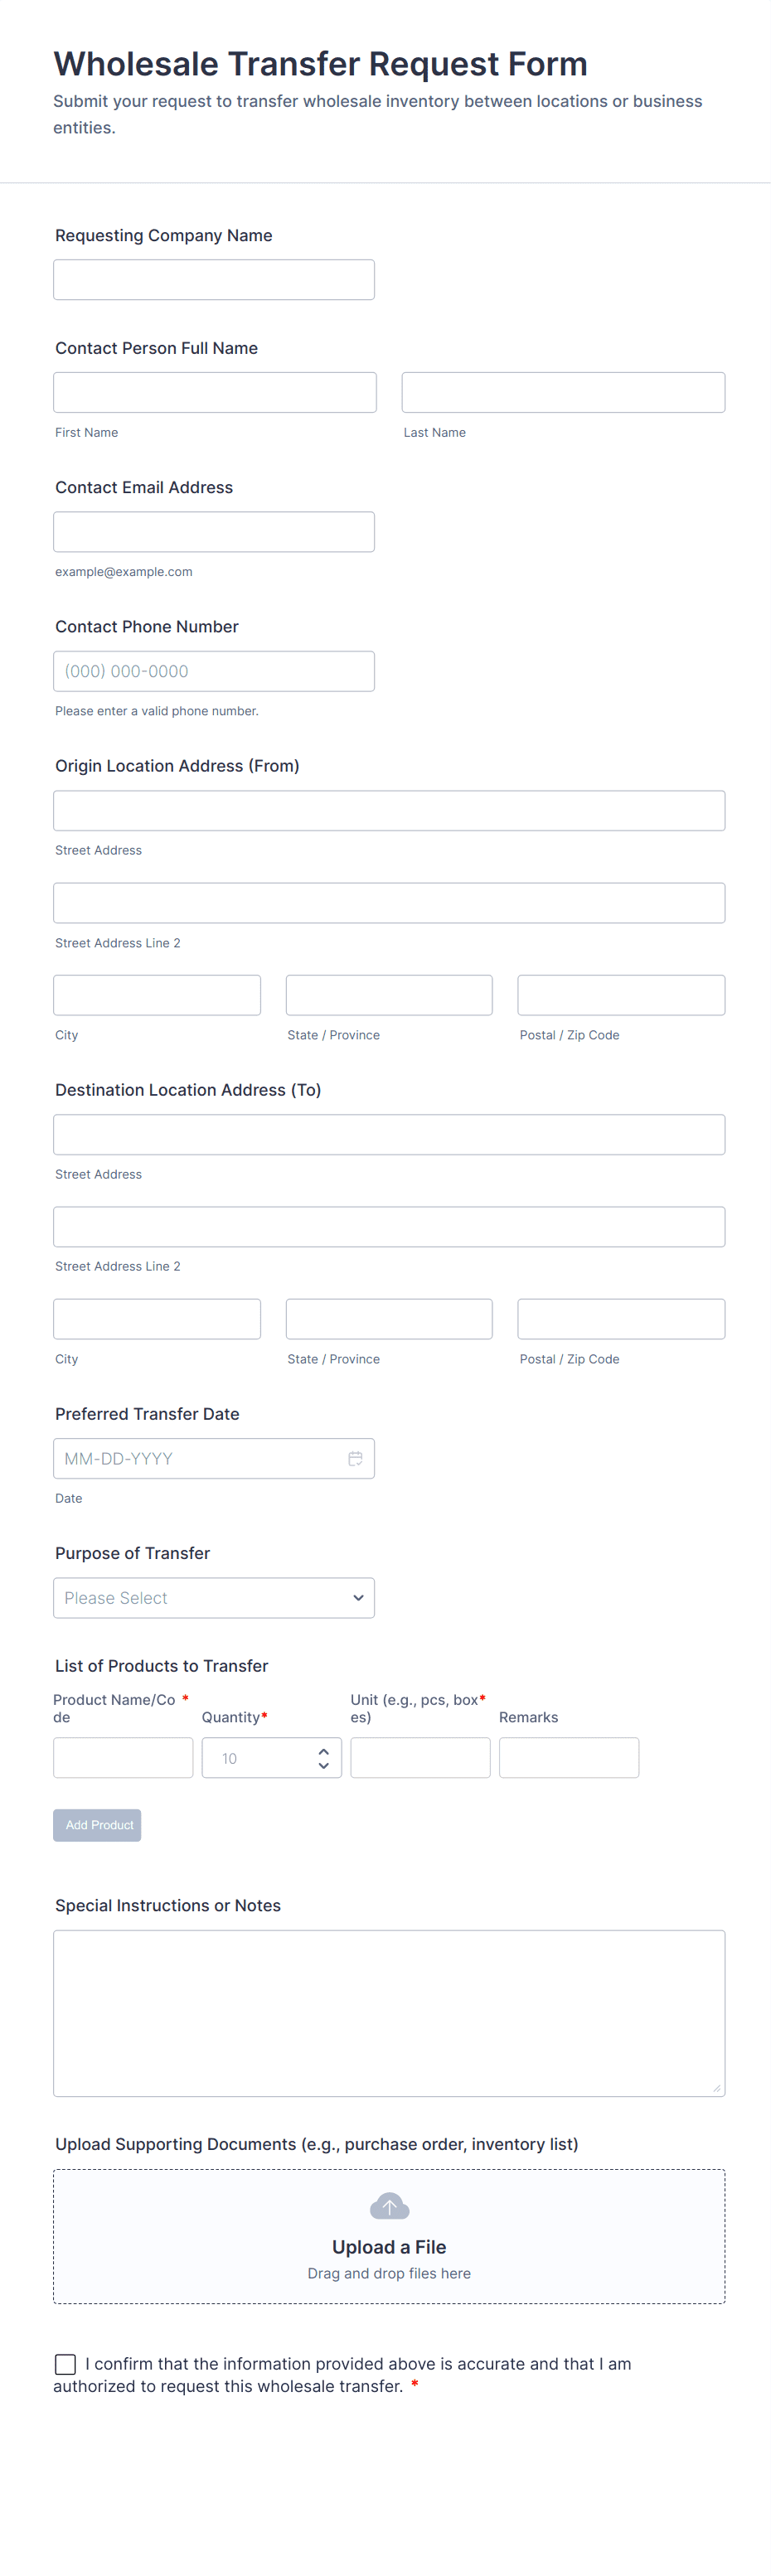Click the Quantity stepper arrows
Viewport: 771px width, 2576px height.
click(323, 1758)
